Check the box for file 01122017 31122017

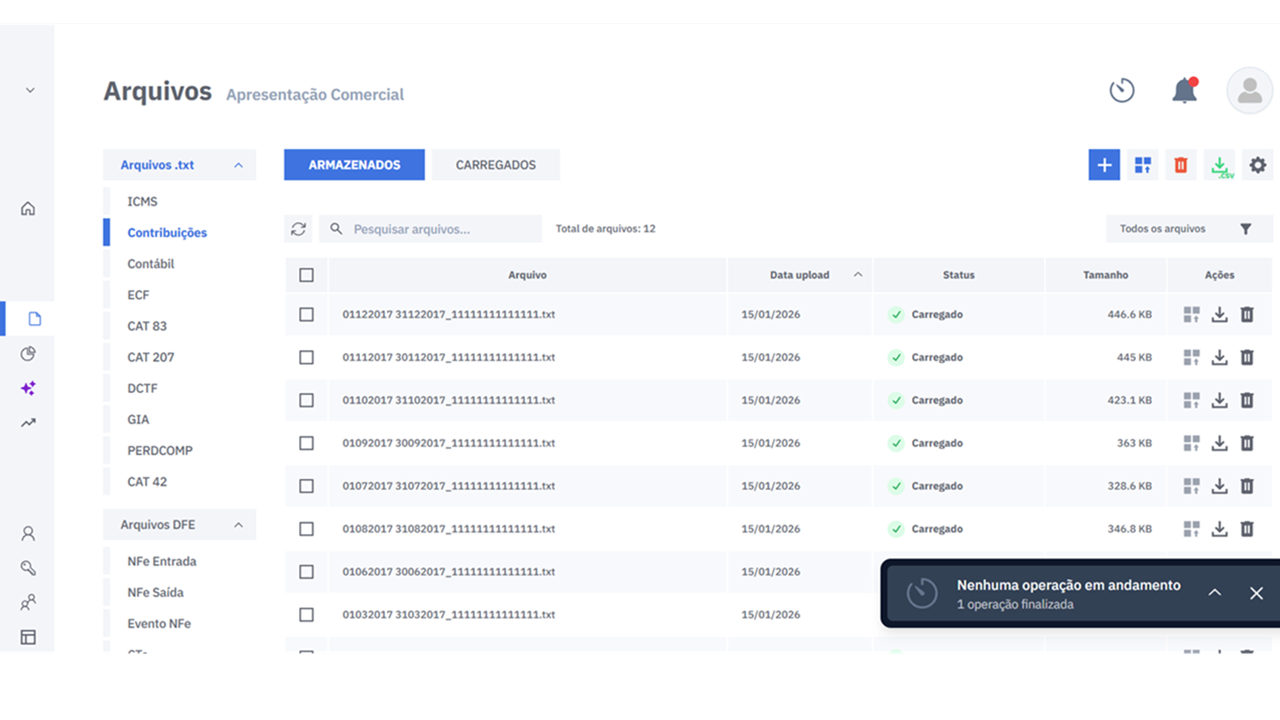(x=306, y=314)
